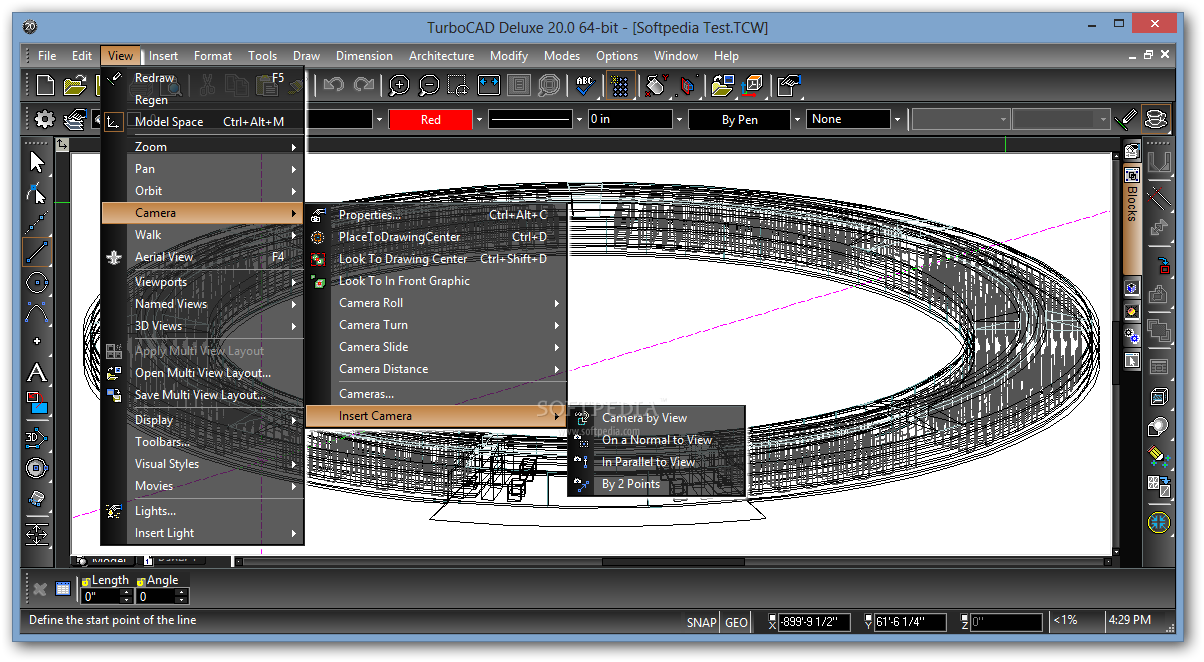This screenshot has width=1204, height=662.
Task: Click Aerial View menu entry
Action: pos(203,257)
